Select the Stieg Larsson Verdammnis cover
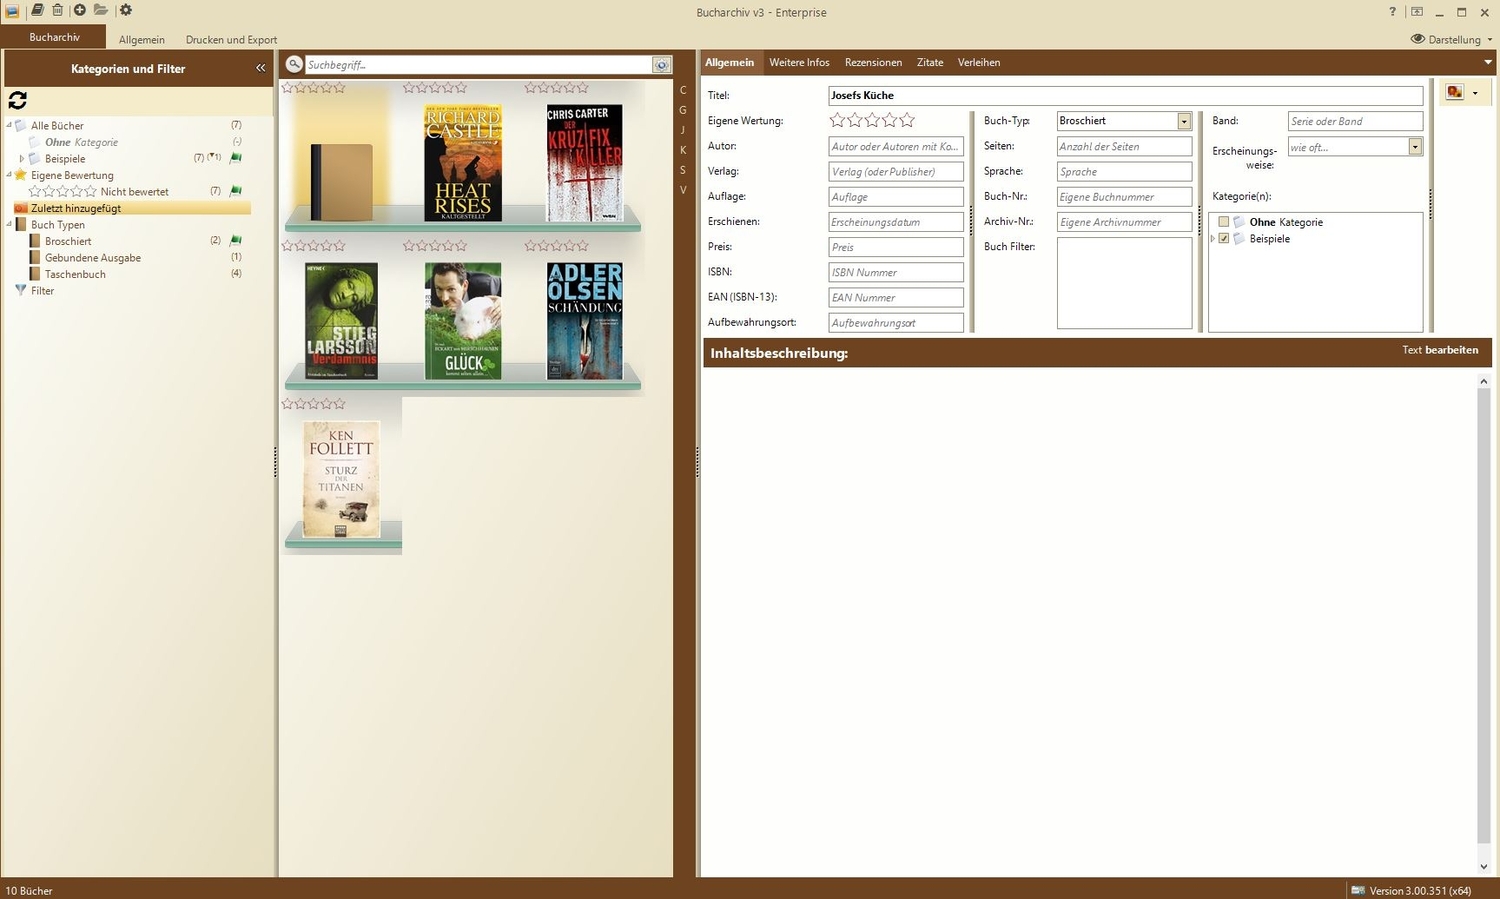Screen dimensions: 1500x899 pyautogui.click(x=341, y=321)
